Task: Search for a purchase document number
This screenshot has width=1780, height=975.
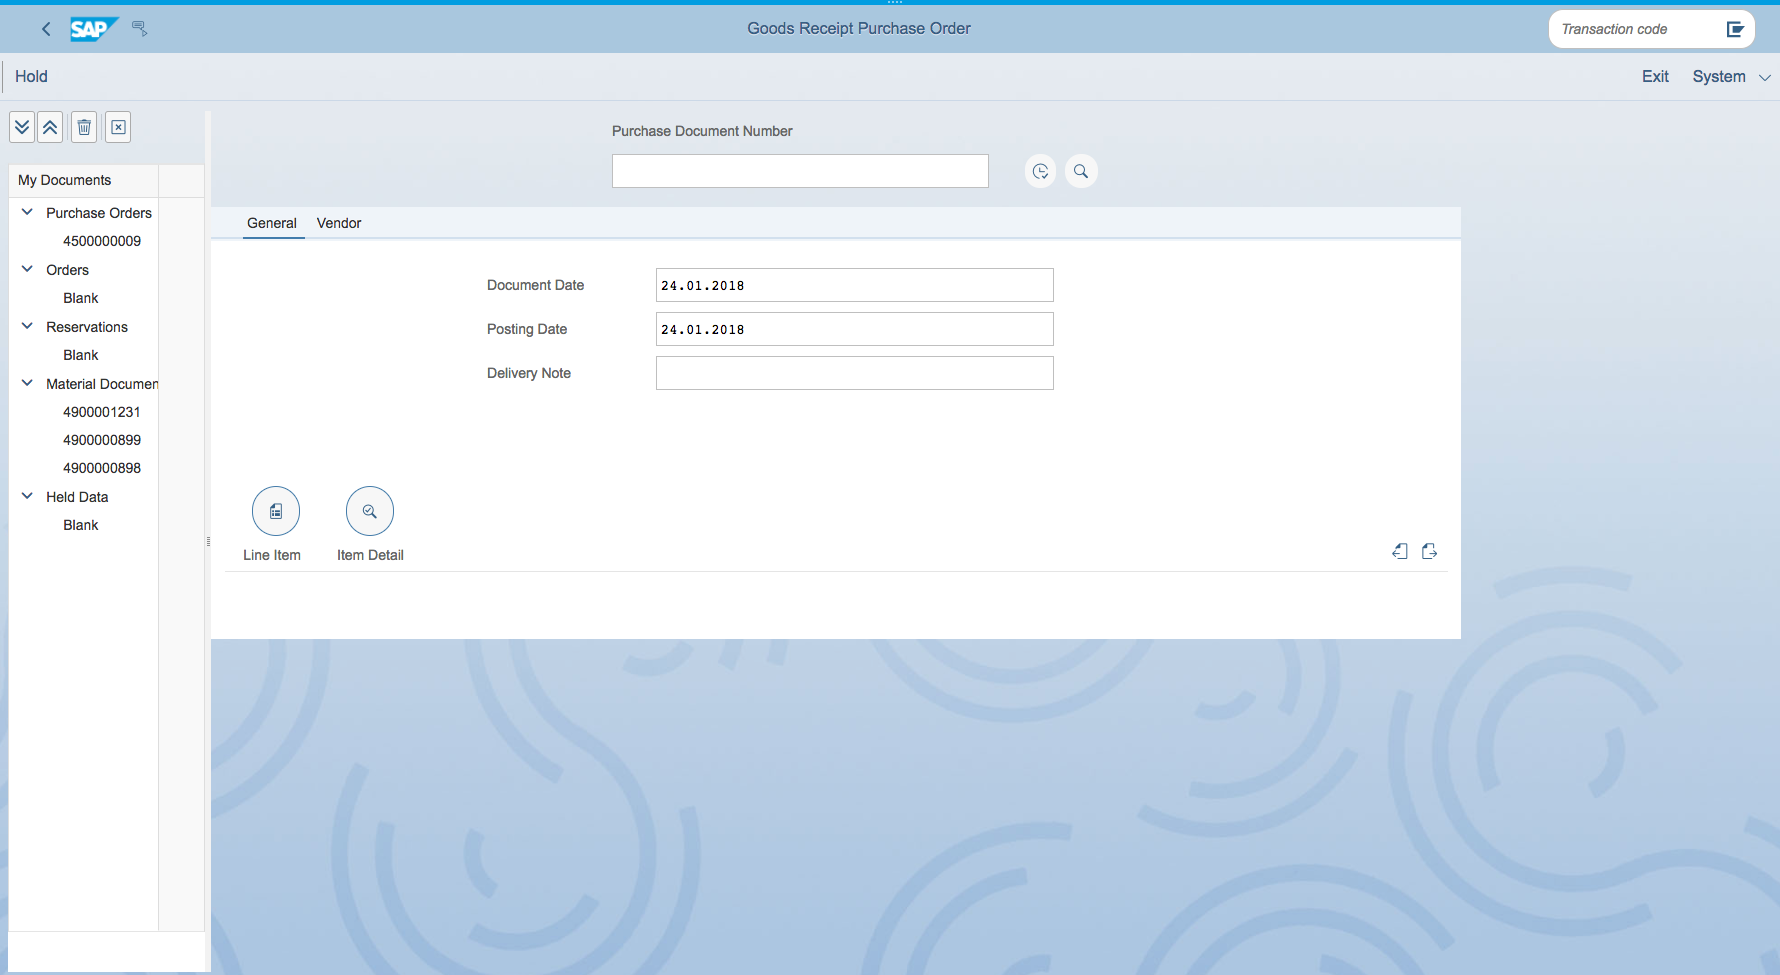Action: (1081, 171)
